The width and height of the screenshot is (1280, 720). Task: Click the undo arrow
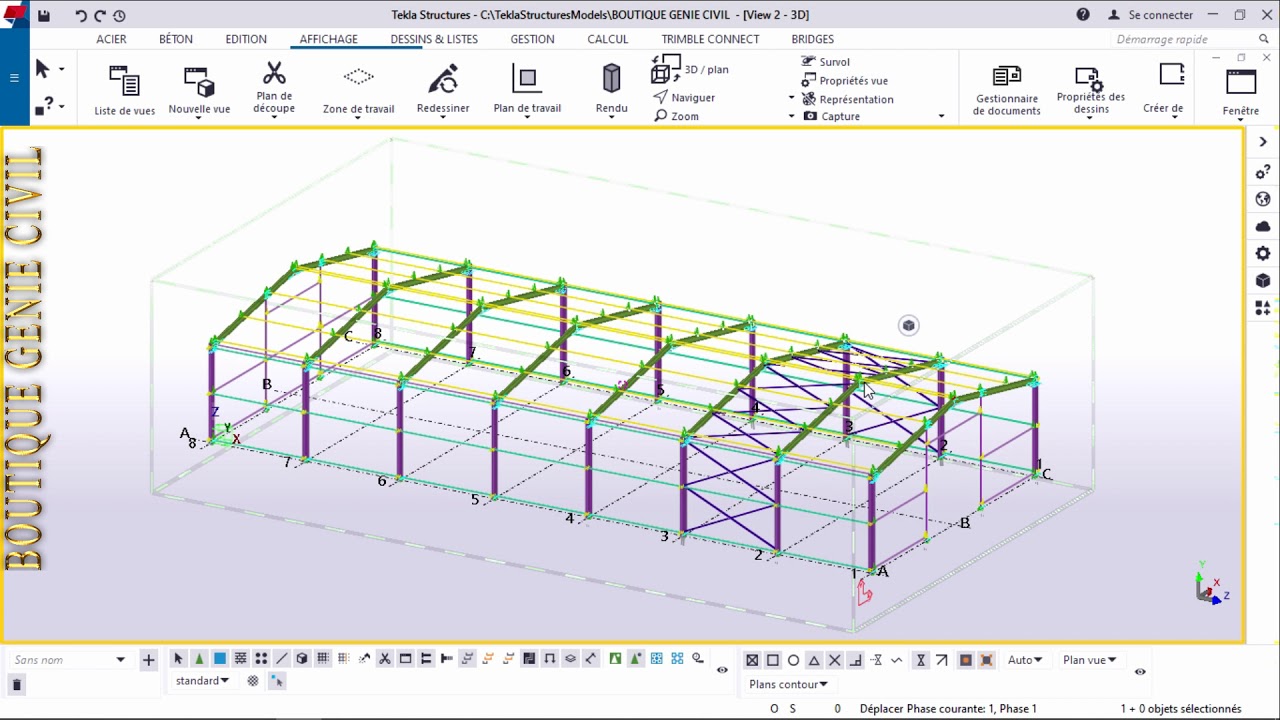coord(81,16)
